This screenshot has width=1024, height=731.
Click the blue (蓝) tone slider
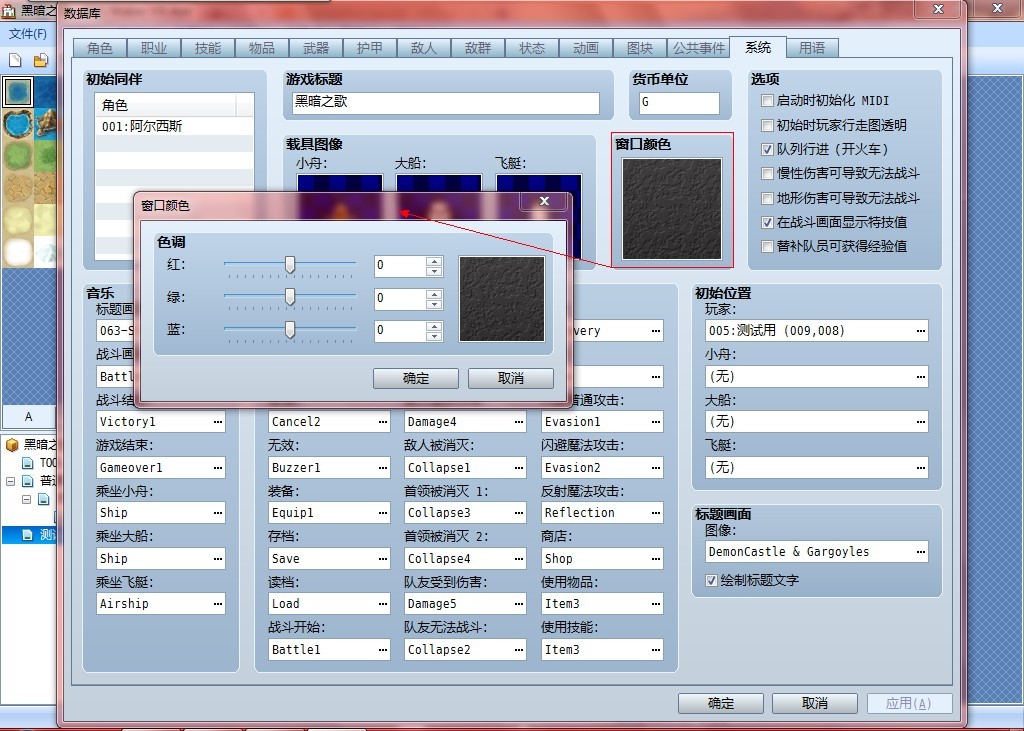290,330
